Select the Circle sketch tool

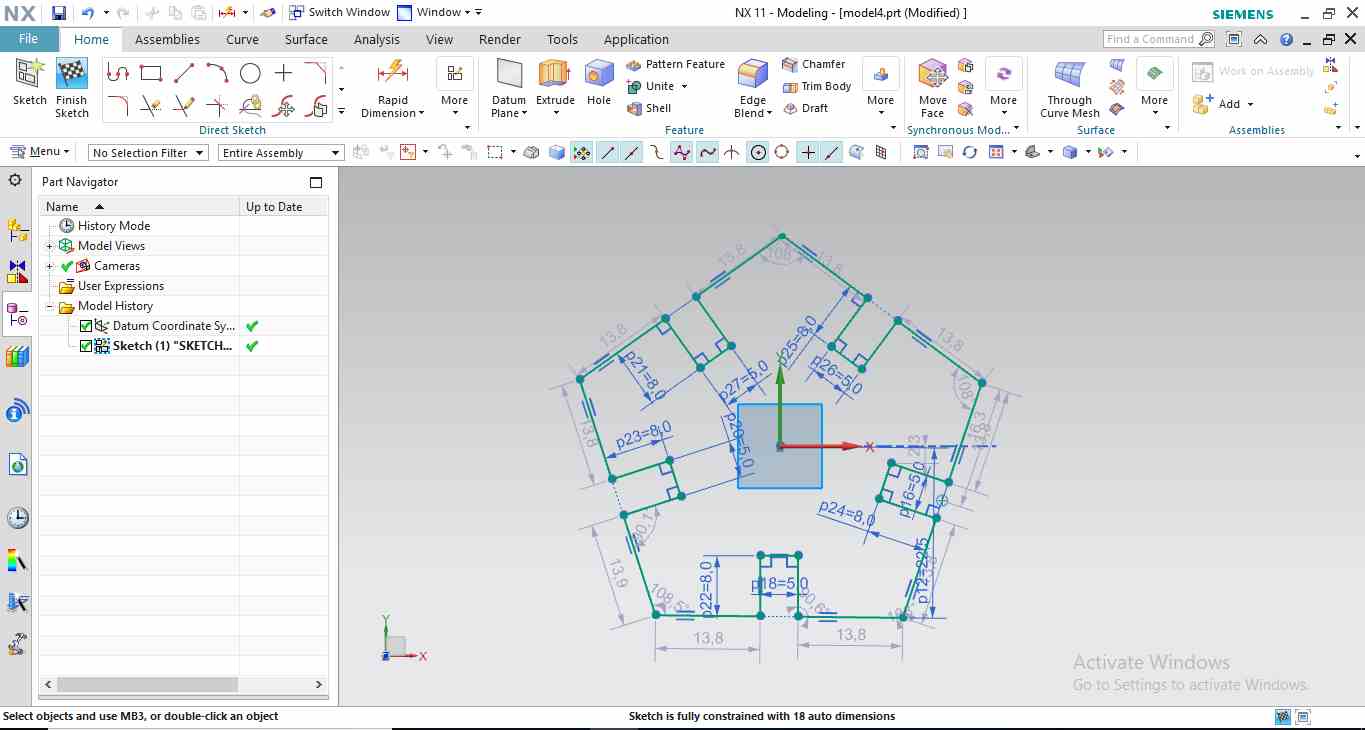(x=250, y=73)
